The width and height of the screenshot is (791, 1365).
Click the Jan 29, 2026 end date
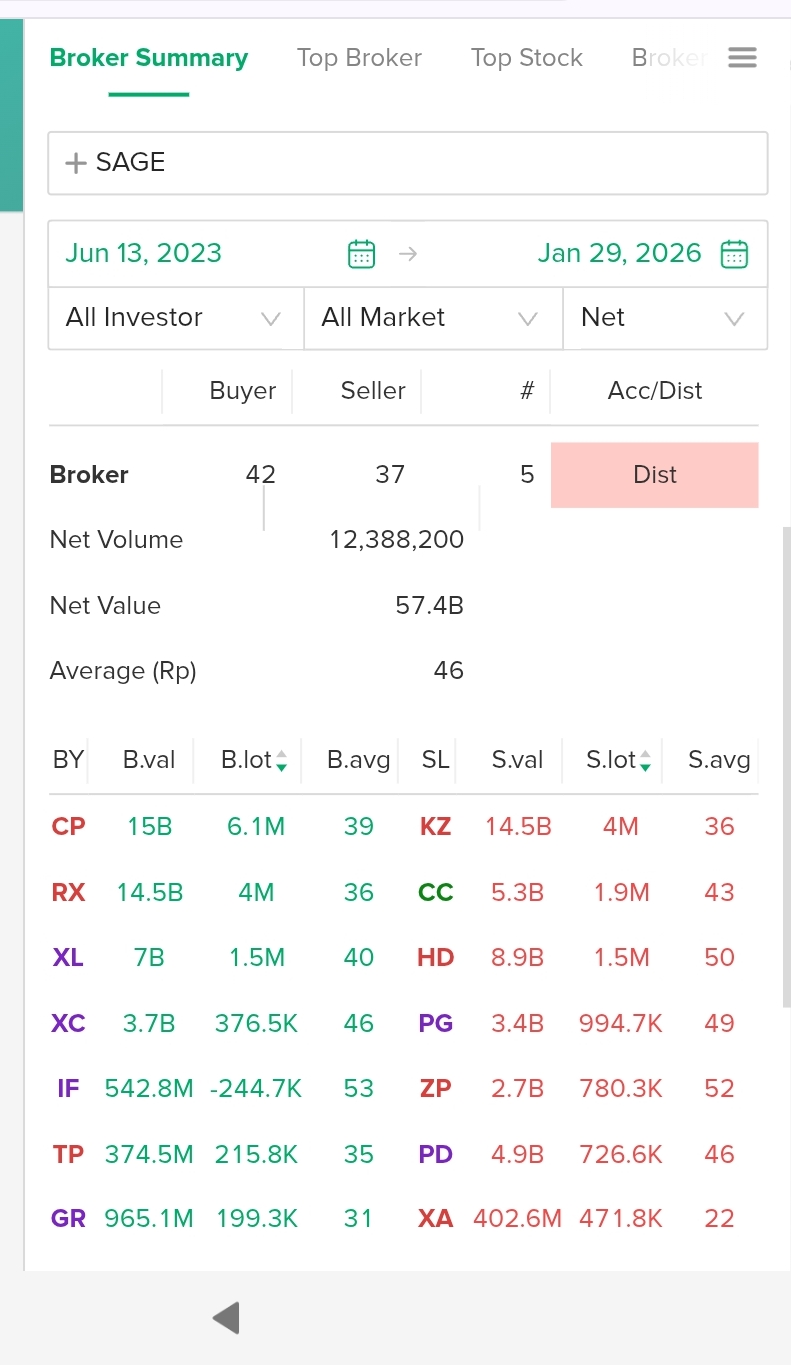point(619,253)
